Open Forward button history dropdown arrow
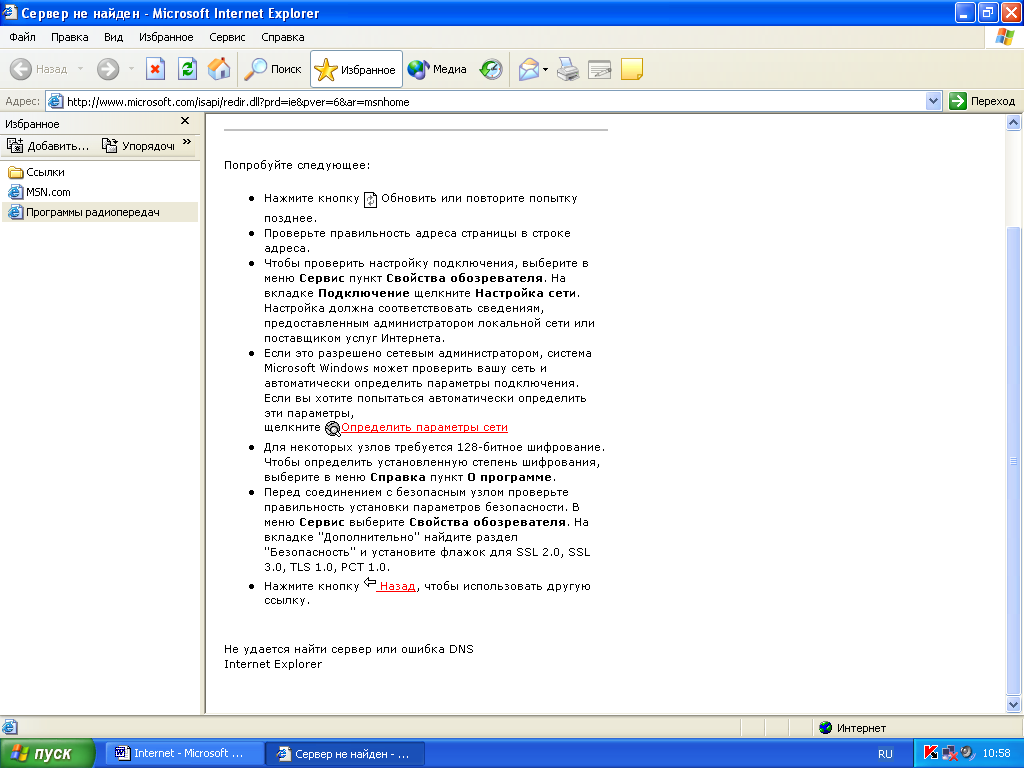 pyautogui.click(x=131, y=69)
